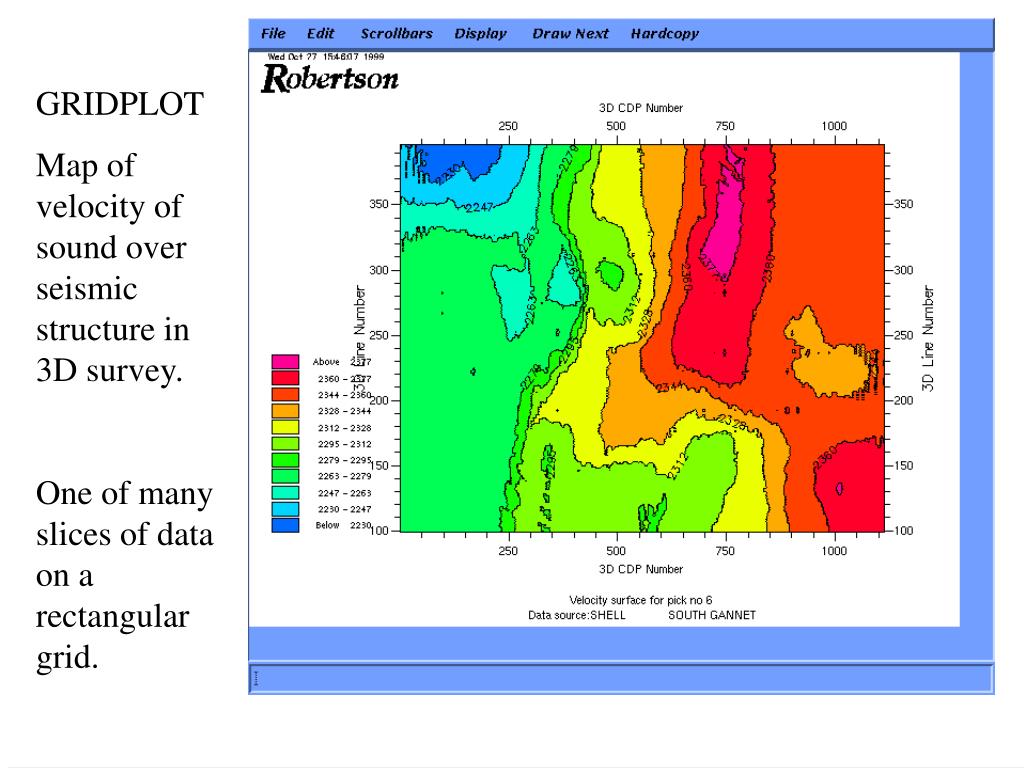
Task: Click the right axis tick label 150
Action: (903, 466)
